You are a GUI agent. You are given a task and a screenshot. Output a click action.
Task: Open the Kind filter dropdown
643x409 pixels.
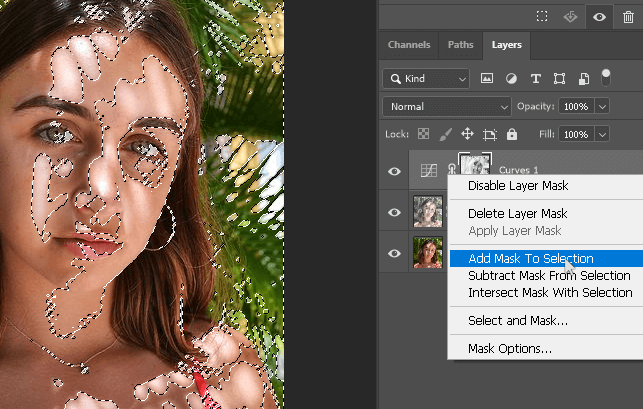426,78
